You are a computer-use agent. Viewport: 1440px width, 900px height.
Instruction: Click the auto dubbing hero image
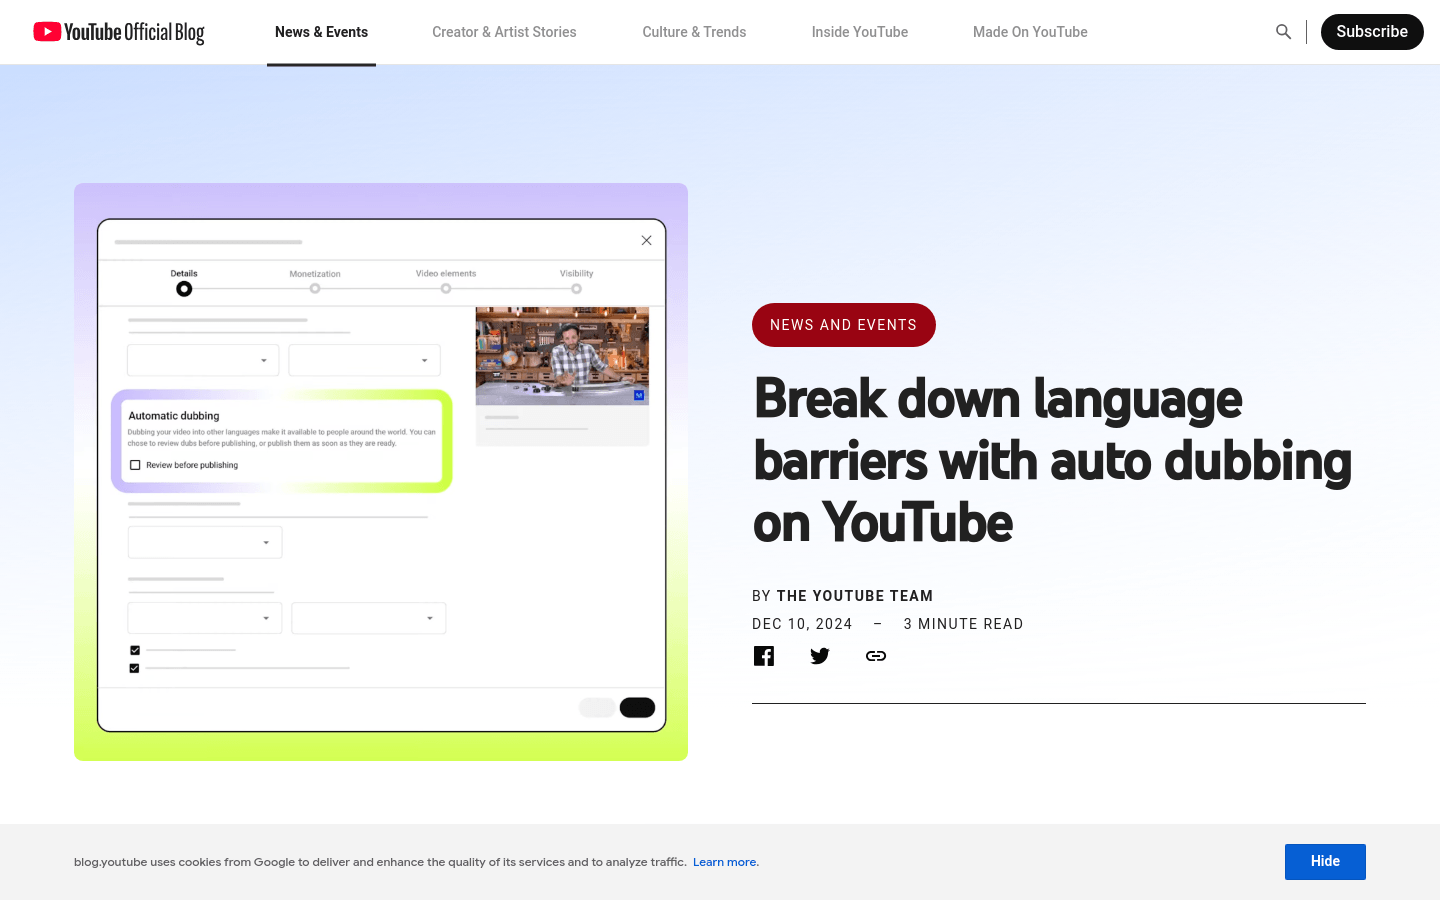(x=381, y=472)
